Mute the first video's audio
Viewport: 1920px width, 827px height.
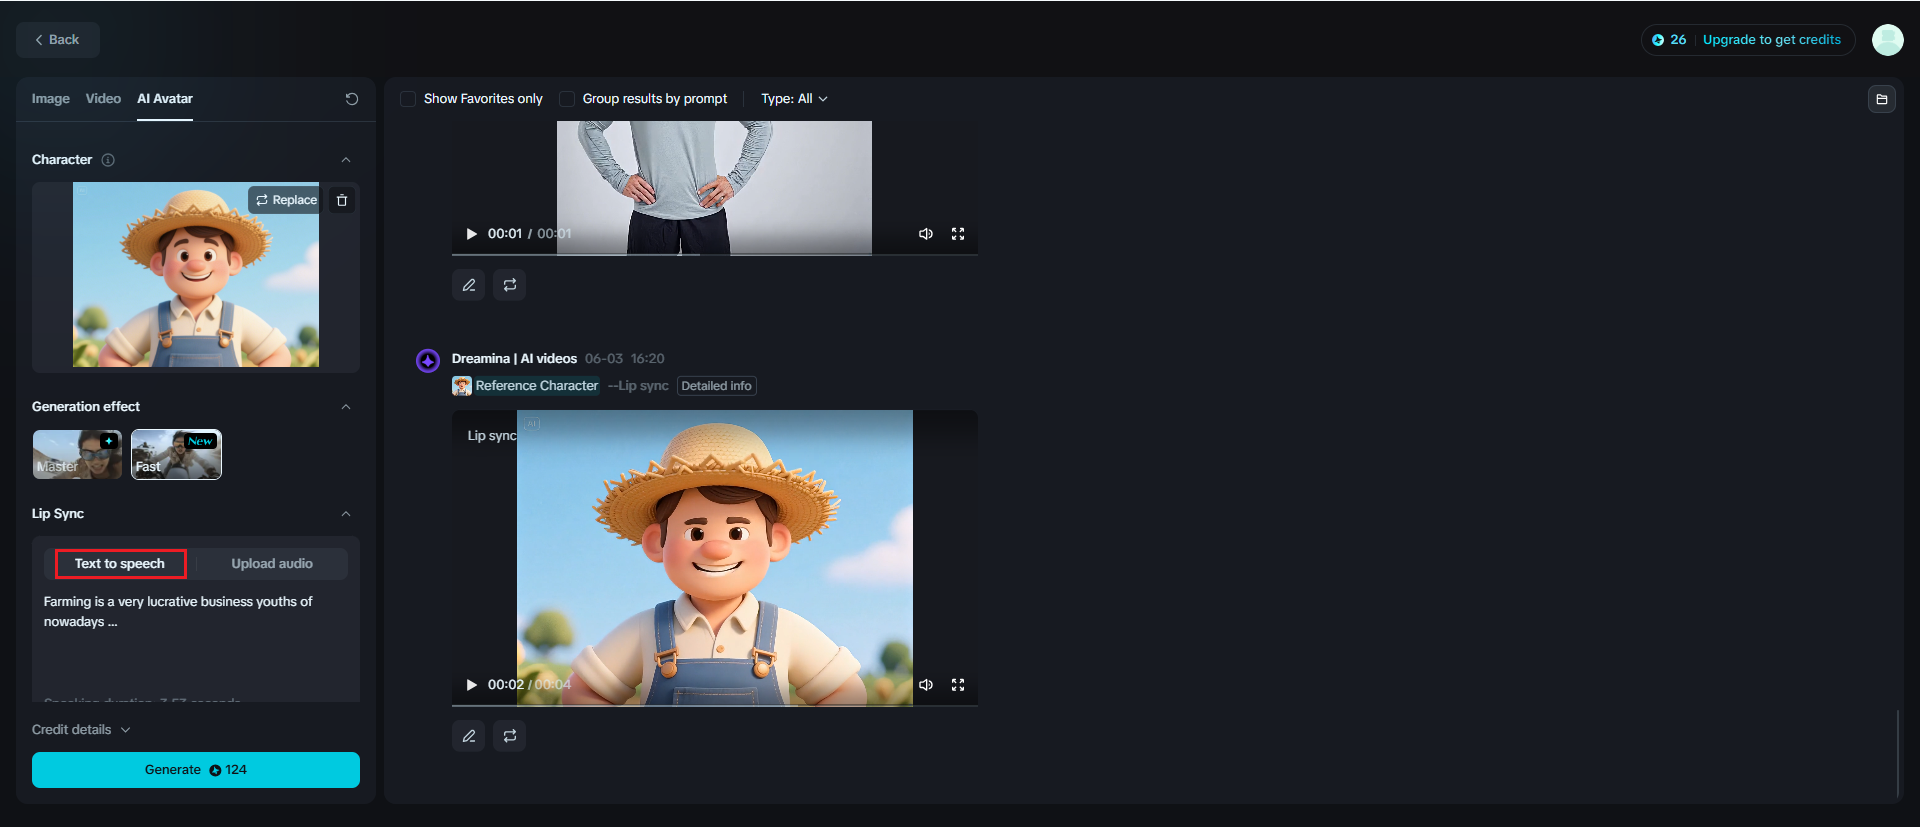coord(926,234)
